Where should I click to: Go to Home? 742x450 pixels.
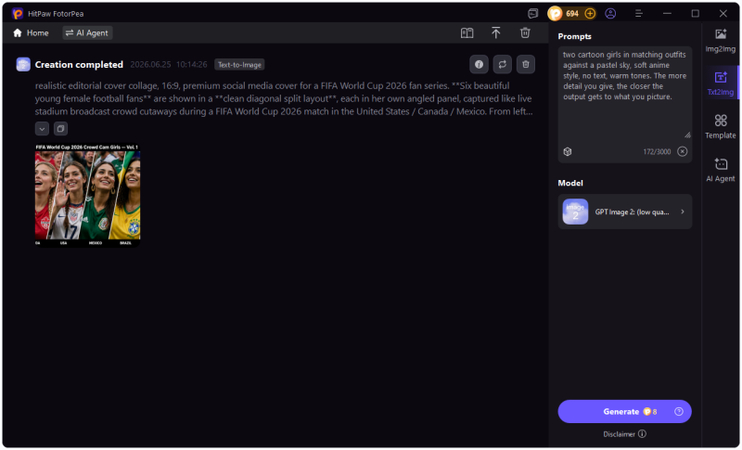point(31,33)
